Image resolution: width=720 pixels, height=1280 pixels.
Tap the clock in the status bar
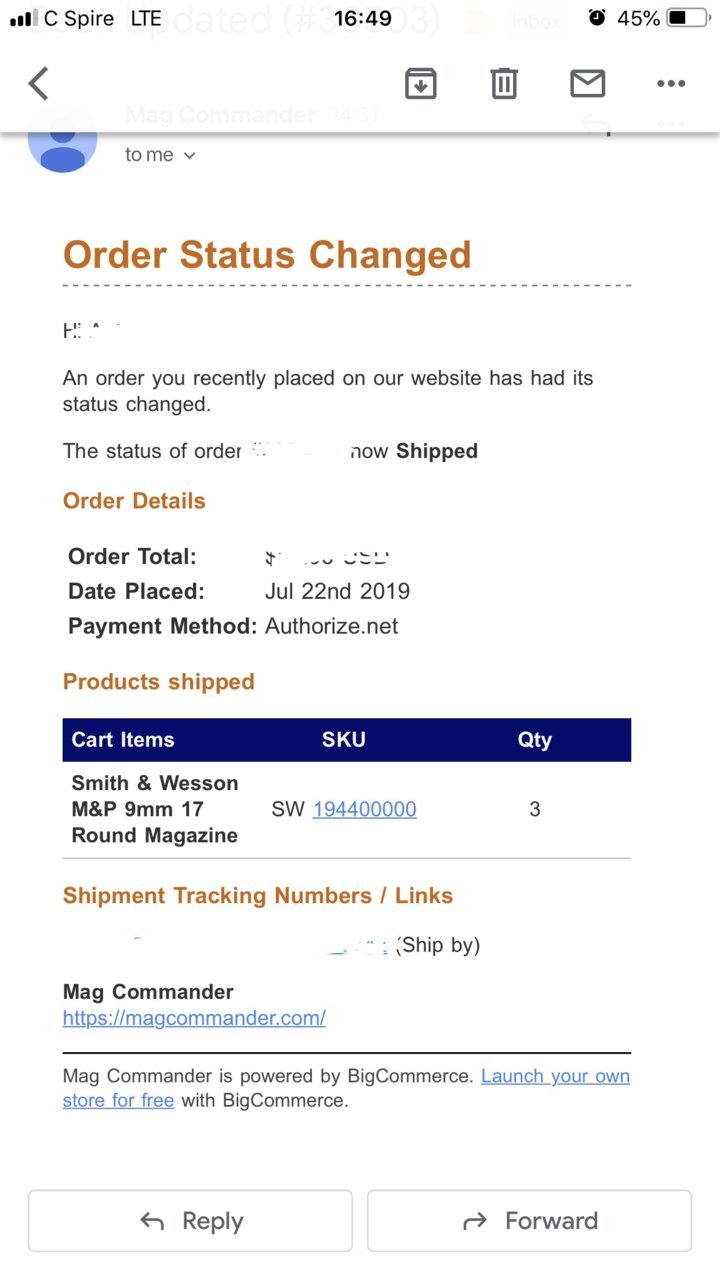(362, 19)
